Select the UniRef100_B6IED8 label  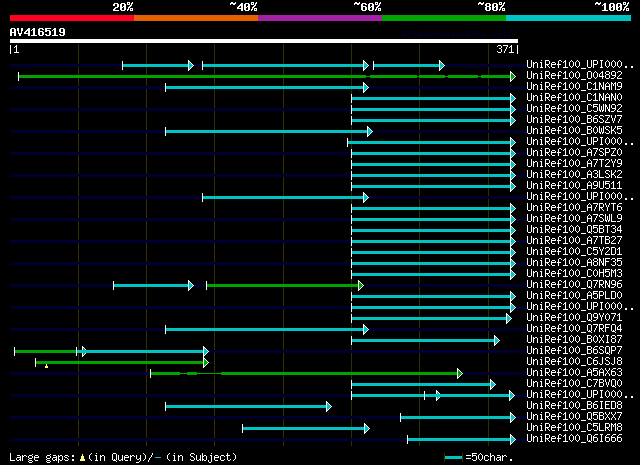click(x=574, y=406)
